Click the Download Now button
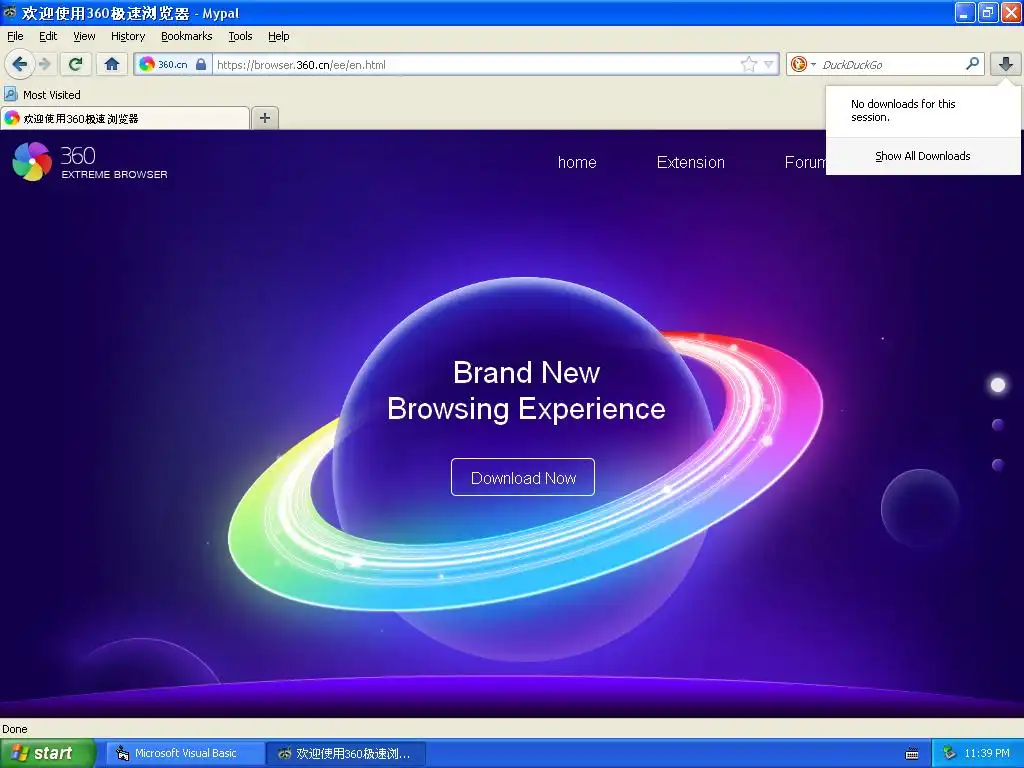 [523, 477]
